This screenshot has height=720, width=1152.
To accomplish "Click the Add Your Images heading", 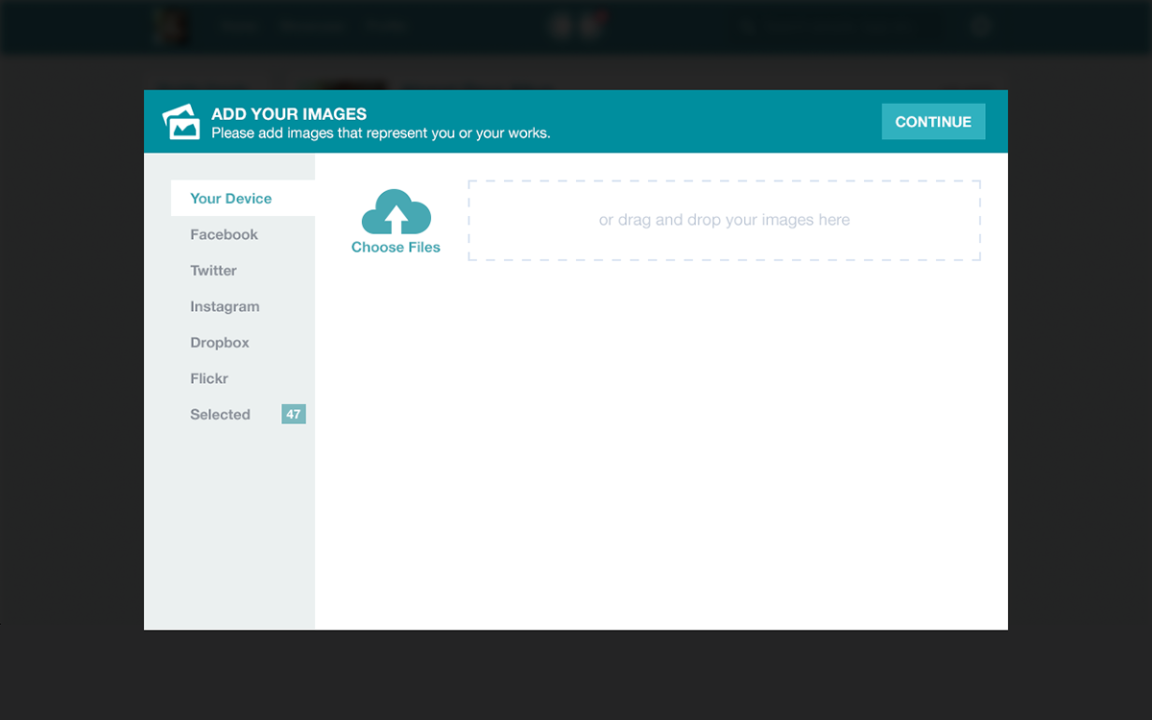I will click(x=289, y=114).
